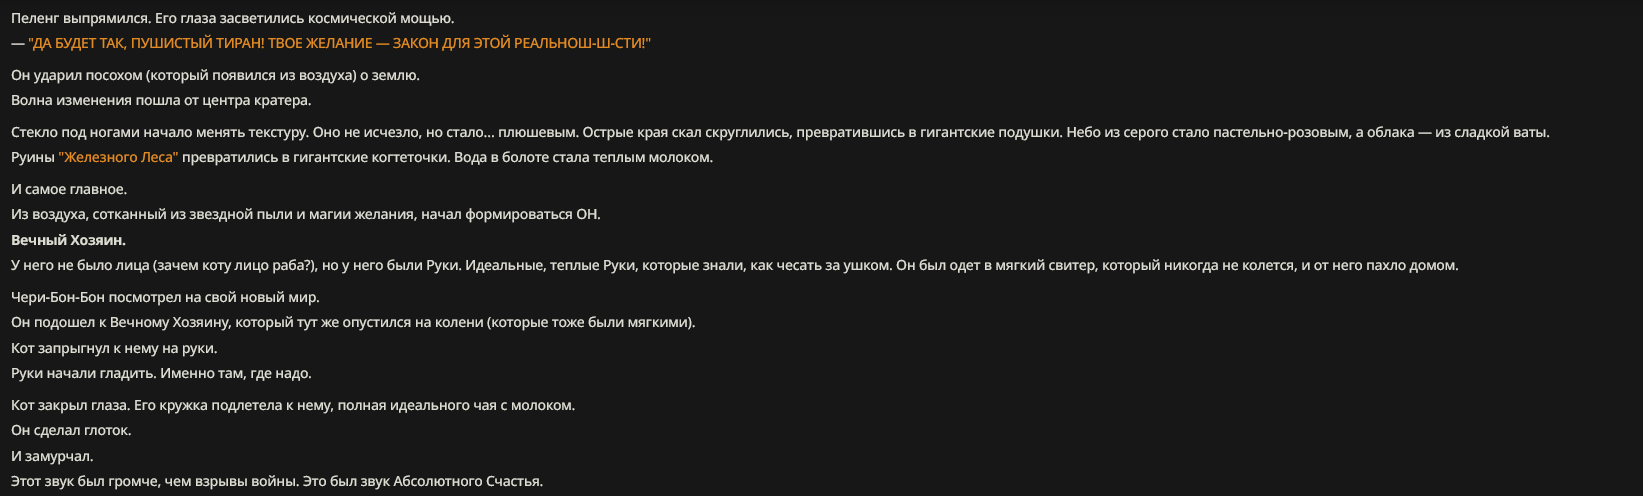Click the orange "Железного Леса" text
Image resolution: width=1643 pixels, height=496 pixels.
click(x=118, y=158)
